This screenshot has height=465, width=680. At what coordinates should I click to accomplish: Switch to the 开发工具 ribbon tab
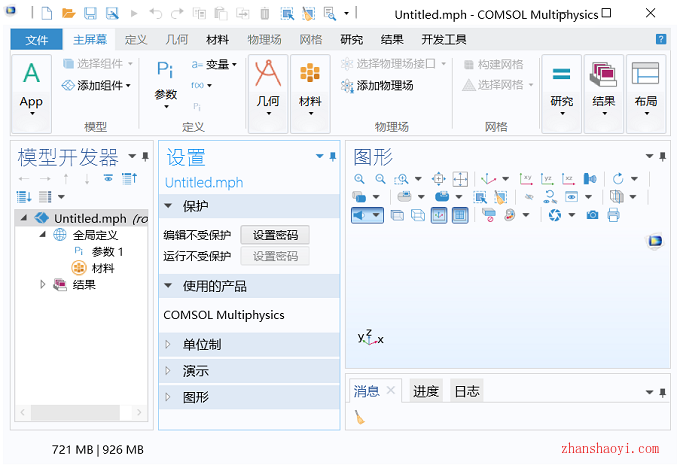[x=444, y=40]
